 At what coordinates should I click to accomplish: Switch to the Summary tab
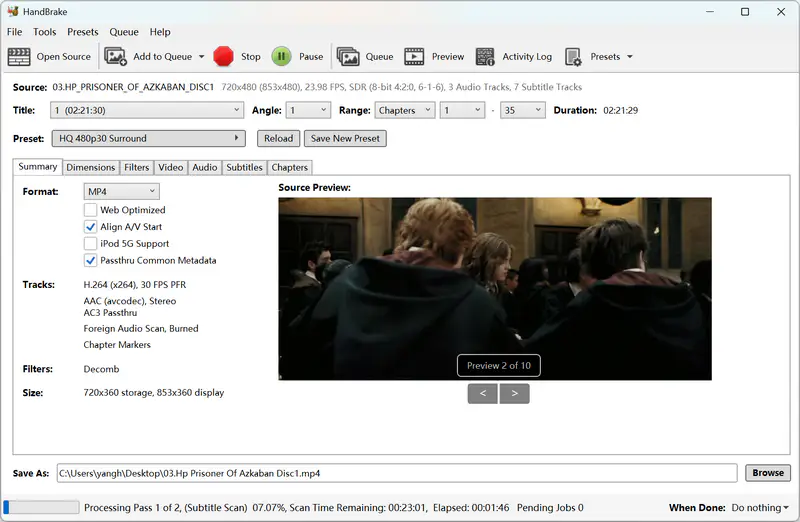click(x=38, y=167)
